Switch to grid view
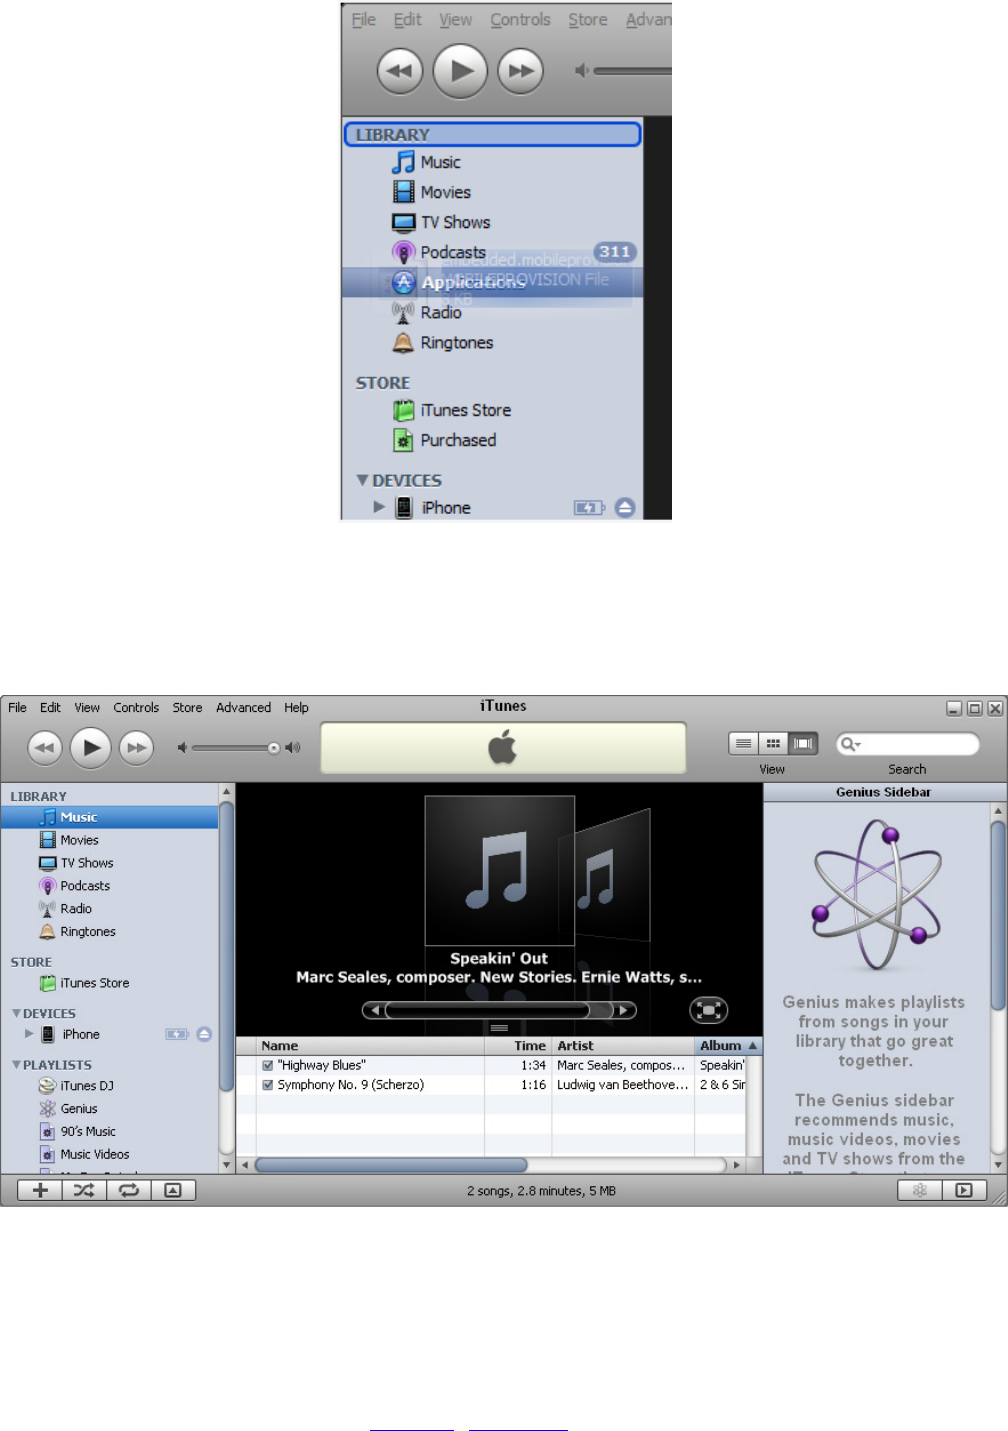 pyautogui.click(x=773, y=743)
